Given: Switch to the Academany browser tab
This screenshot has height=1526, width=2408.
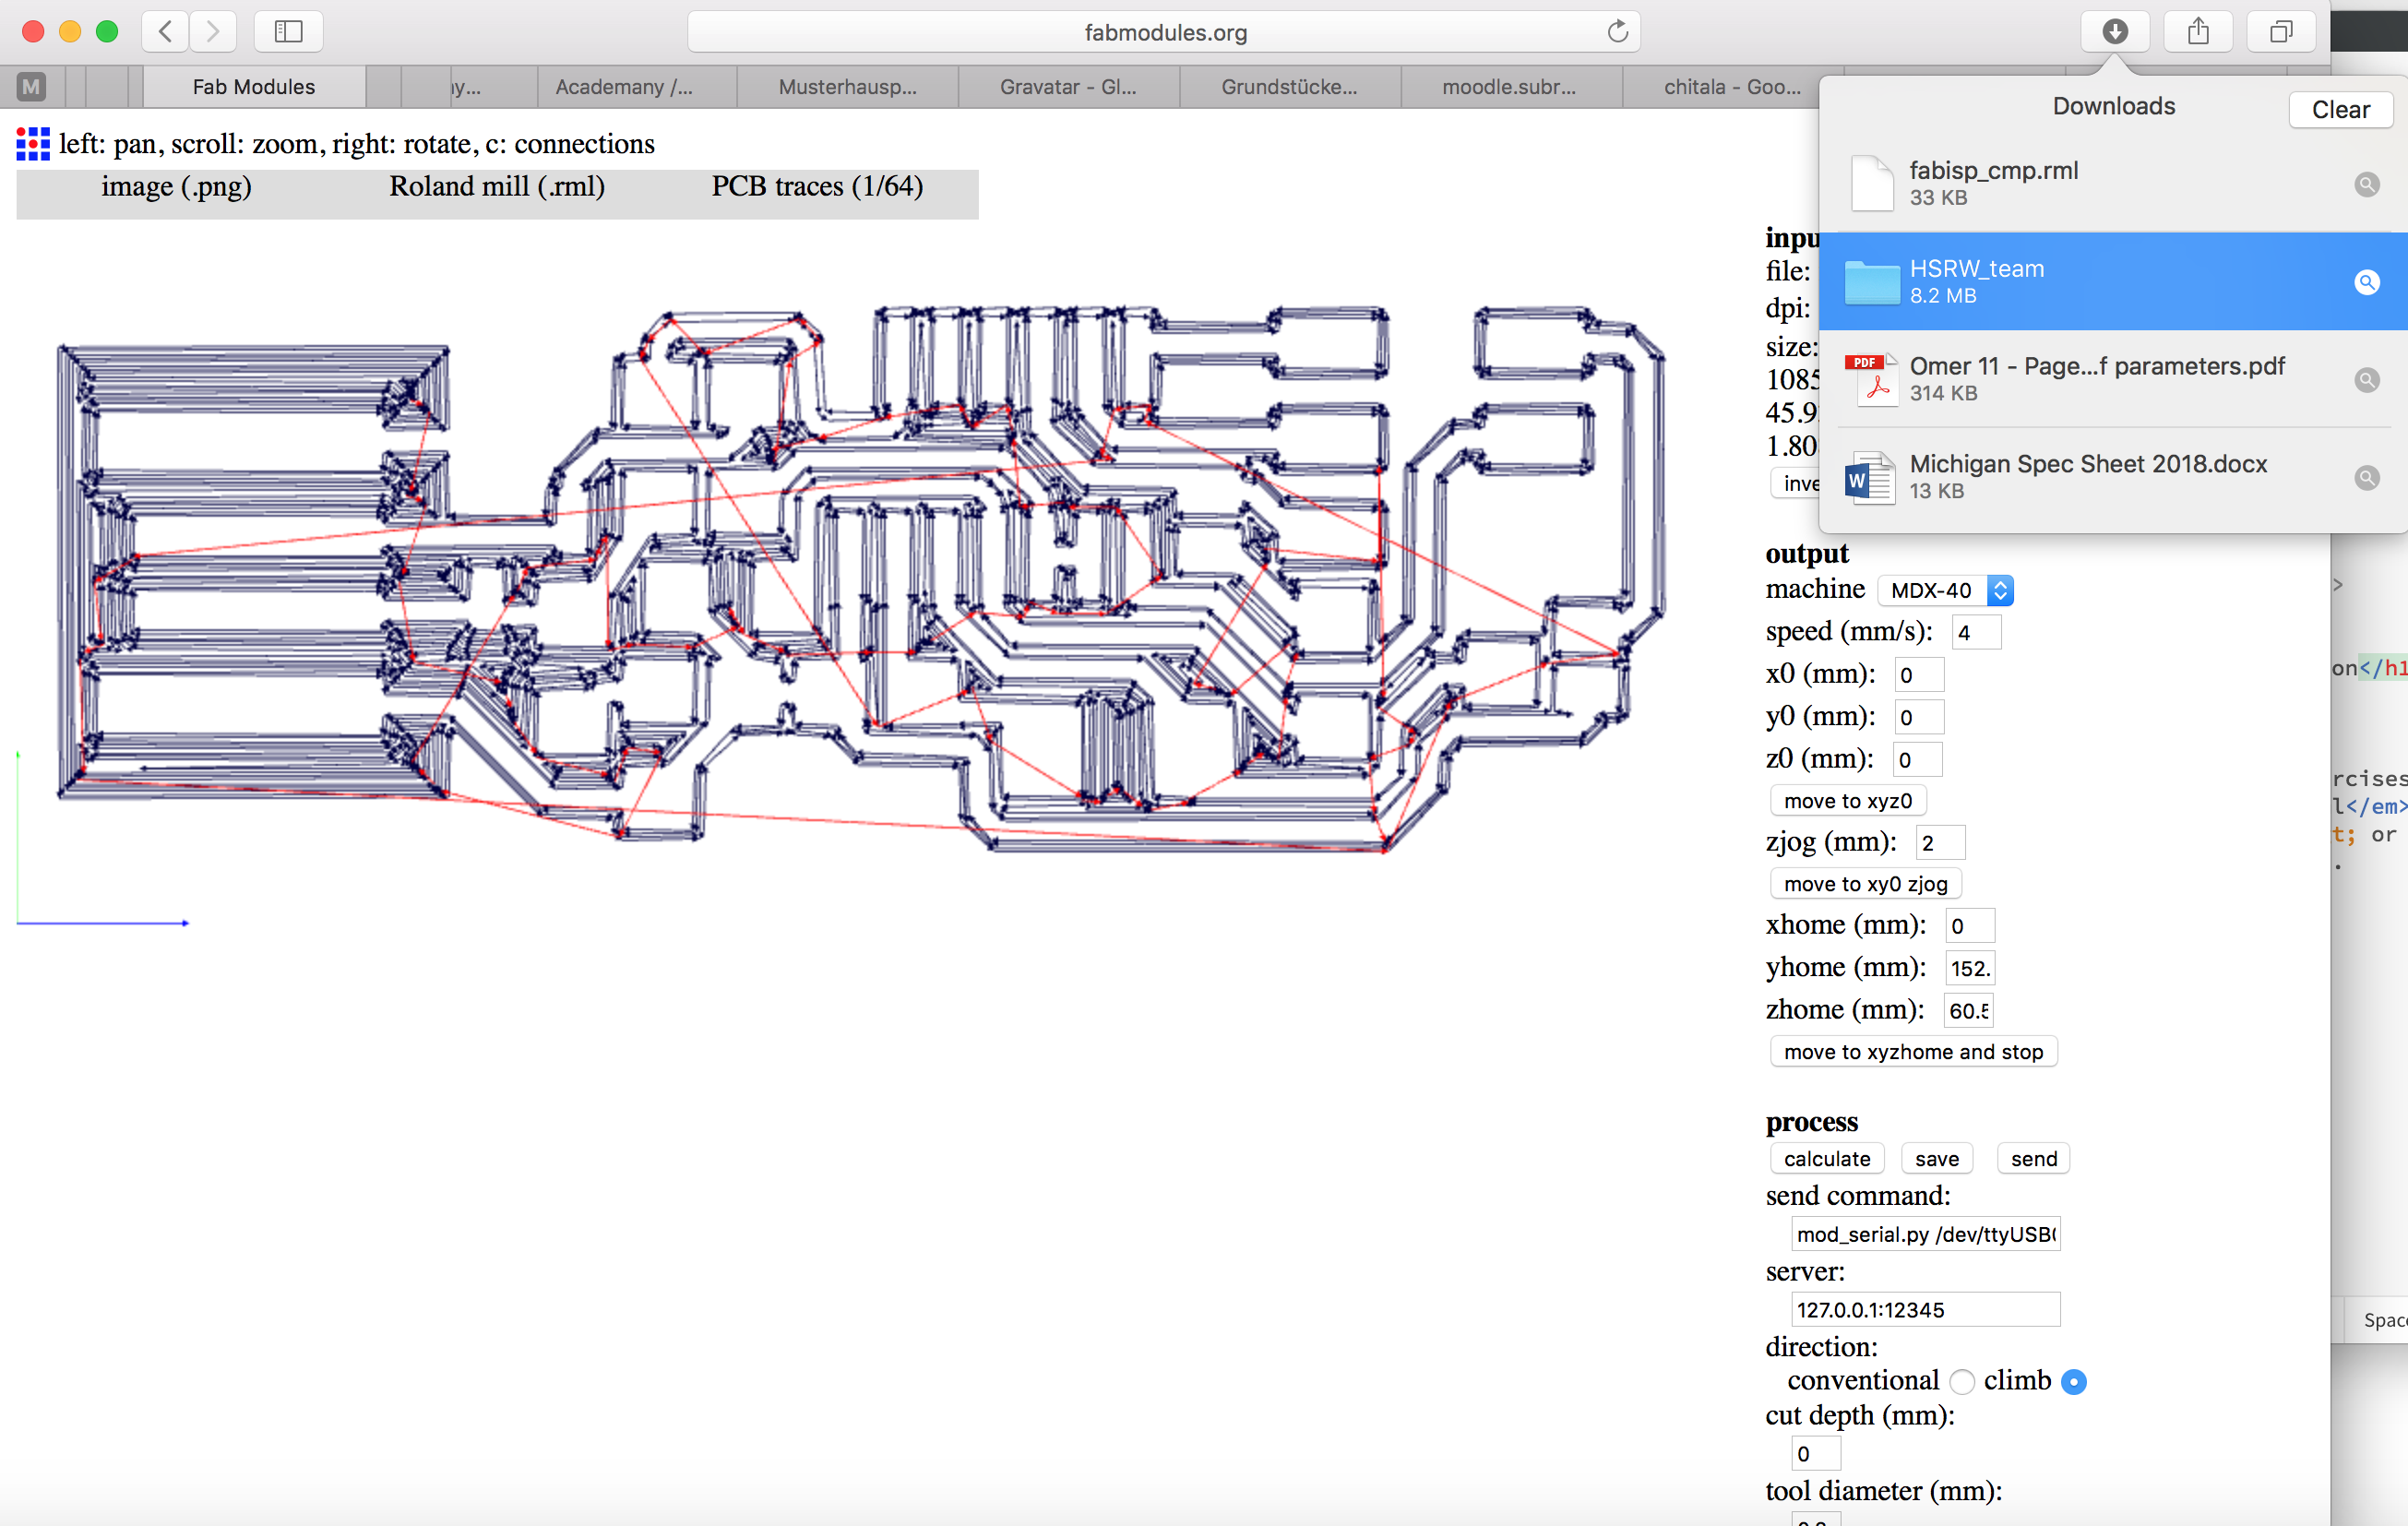Looking at the screenshot, I should click(624, 87).
